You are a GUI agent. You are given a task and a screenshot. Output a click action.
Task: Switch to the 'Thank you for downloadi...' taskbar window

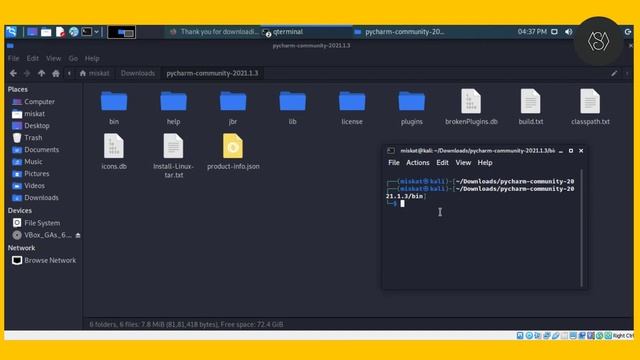pyautogui.click(x=214, y=32)
